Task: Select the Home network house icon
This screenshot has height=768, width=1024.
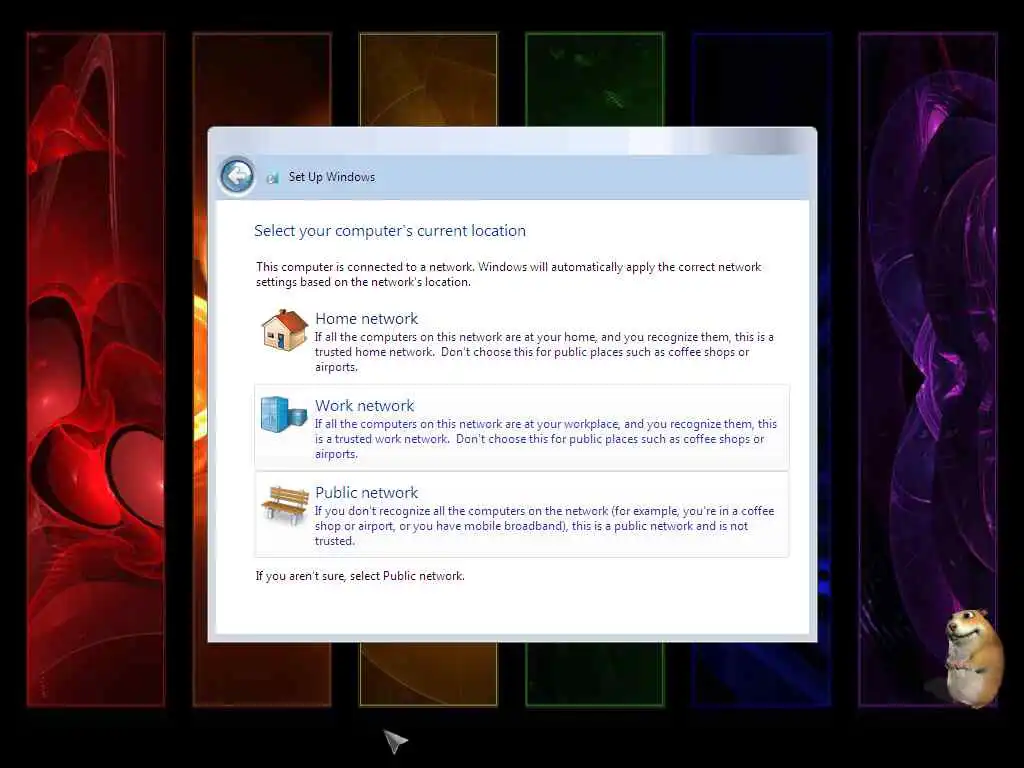Action: (285, 330)
